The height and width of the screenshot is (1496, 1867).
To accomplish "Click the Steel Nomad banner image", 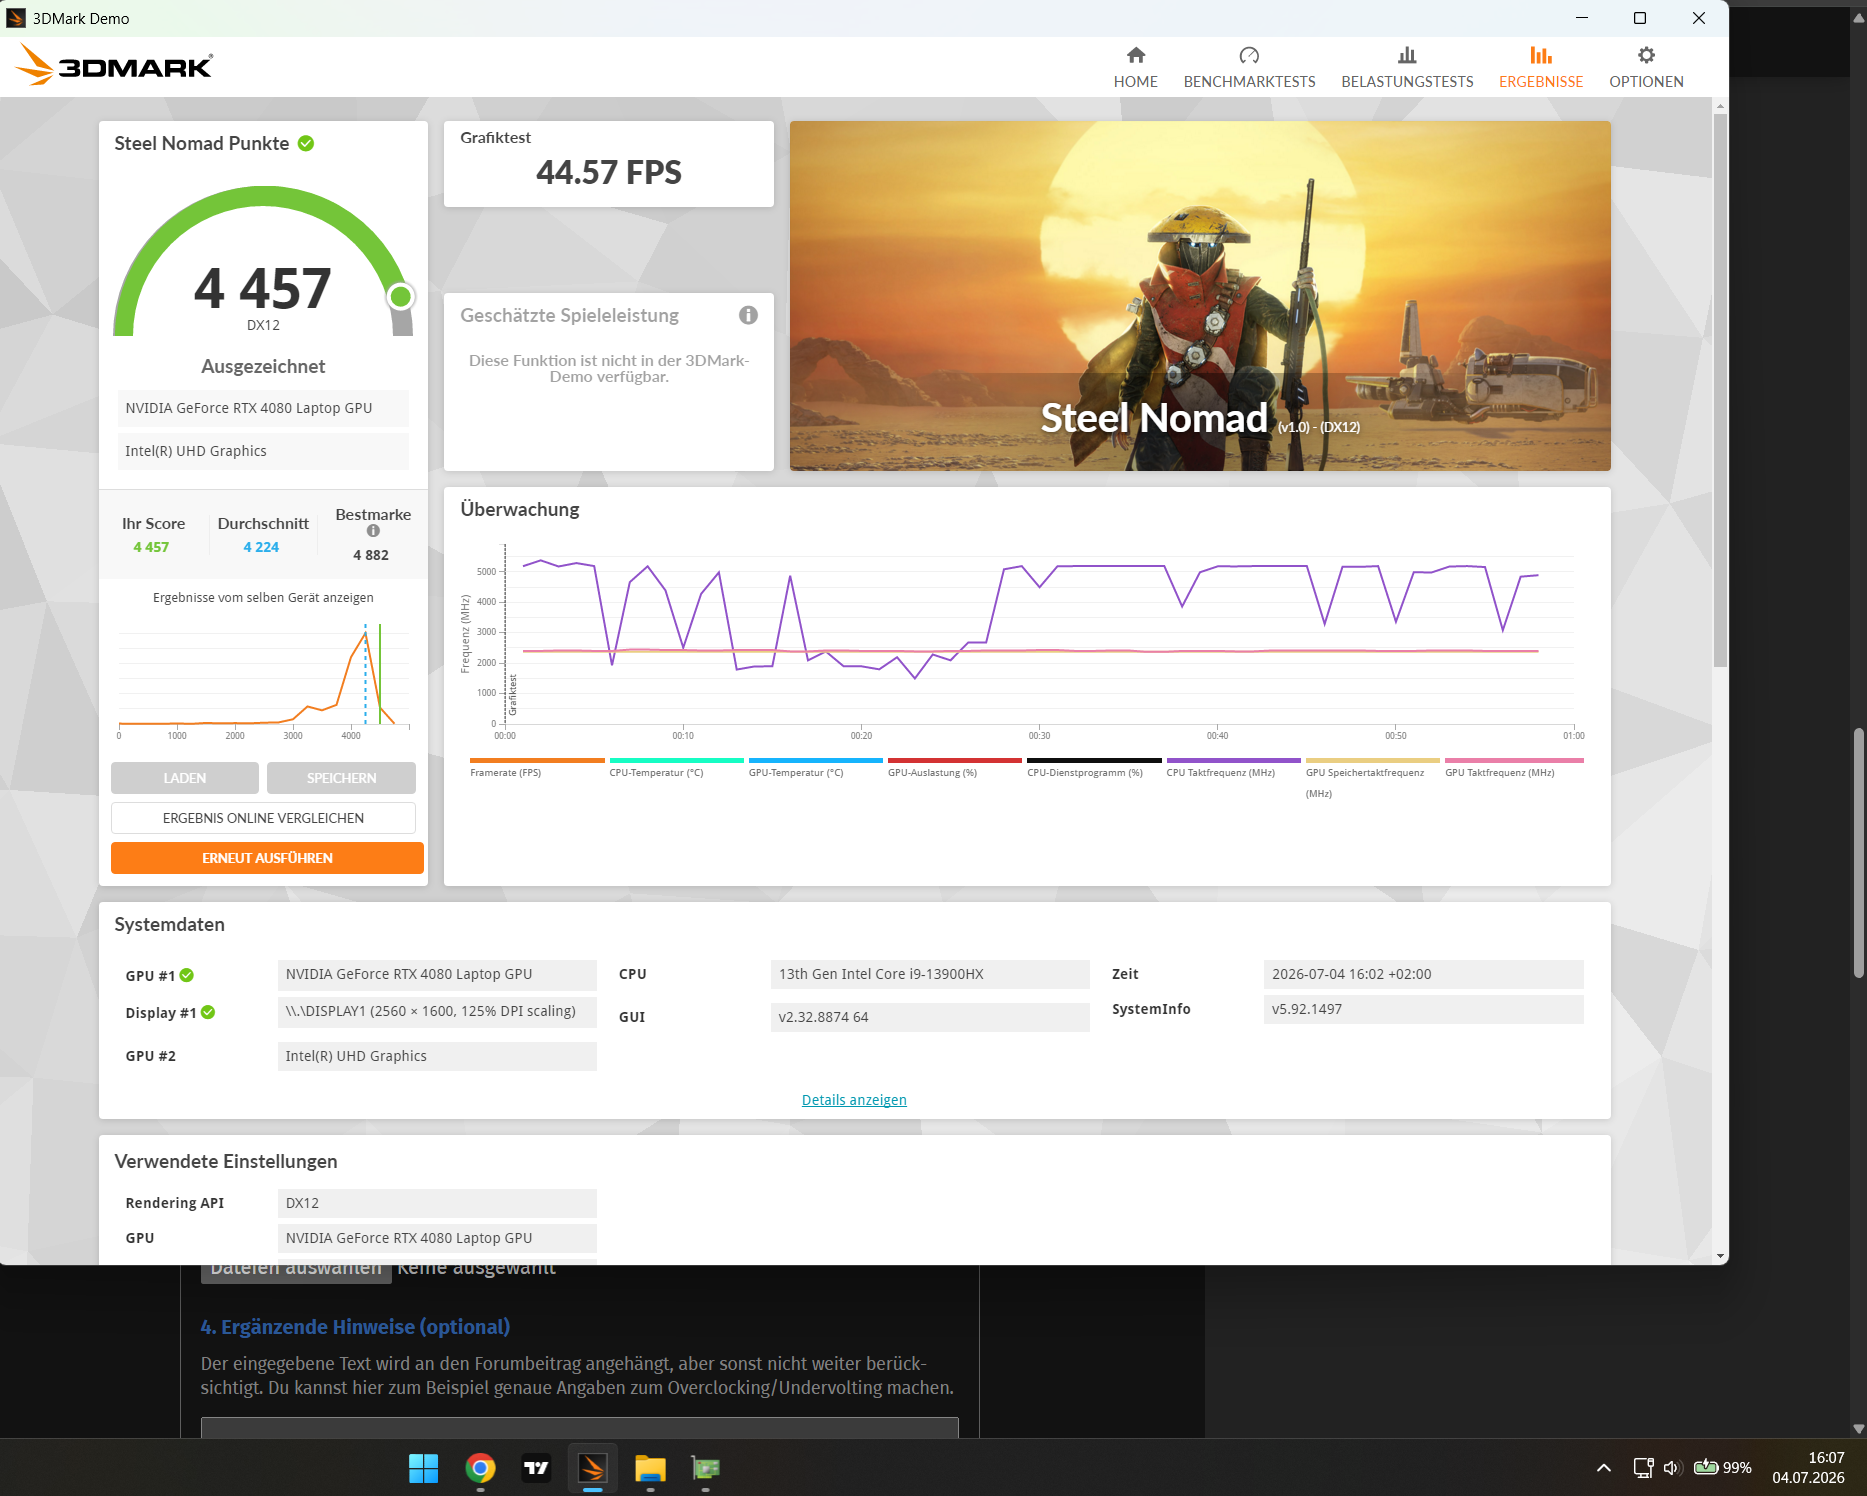I will click(x=1200, y=296).
